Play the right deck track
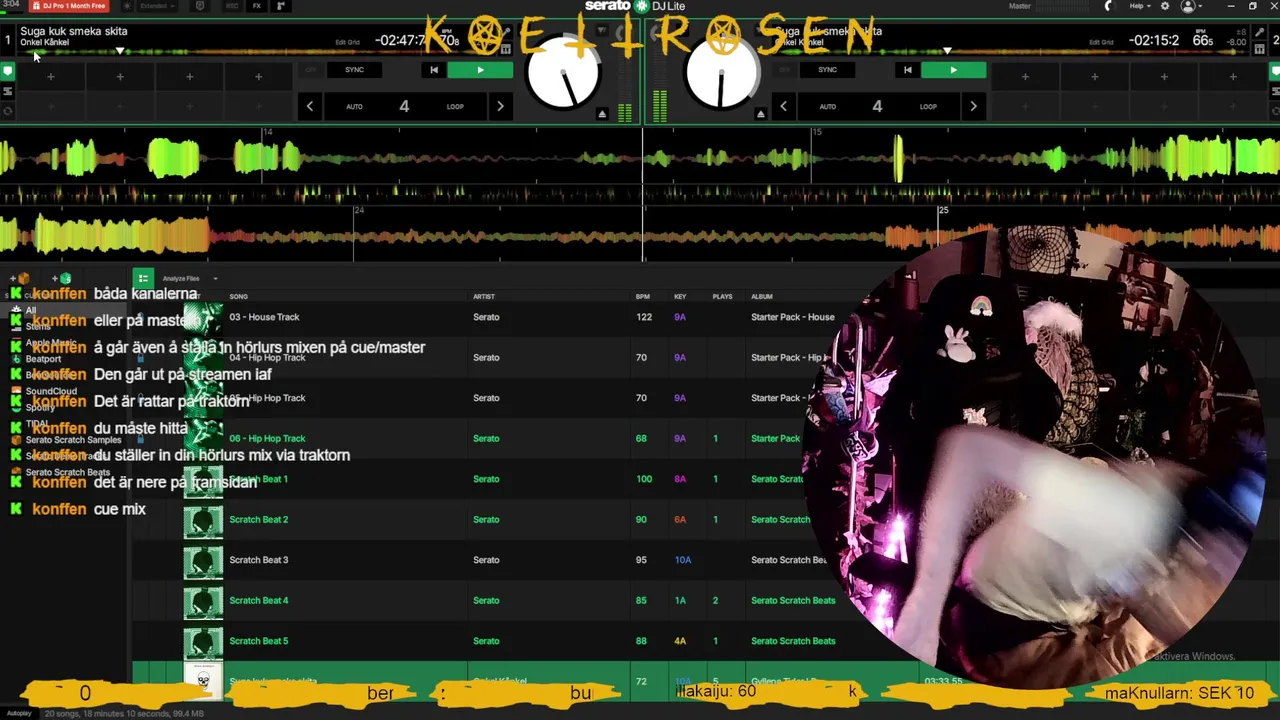Image resolution: width=1280 pixels, height=720 pixels. [x=953, y=70]
